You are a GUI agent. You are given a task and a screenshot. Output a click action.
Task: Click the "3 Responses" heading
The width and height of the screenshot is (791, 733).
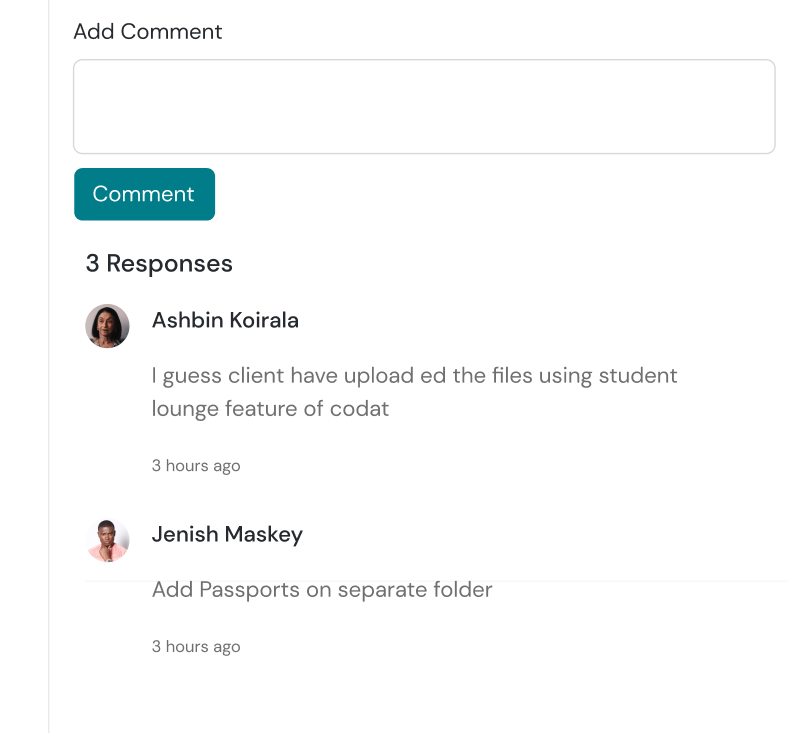point(159,263)
